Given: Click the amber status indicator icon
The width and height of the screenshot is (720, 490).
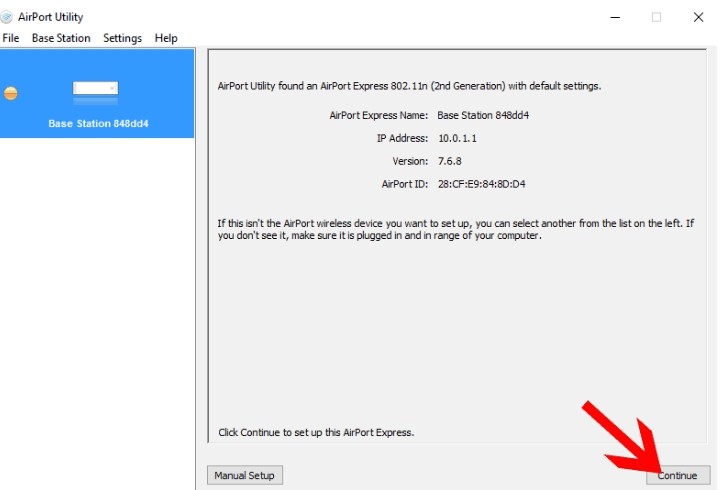Looking at the screenshot, I should tap(11, 93).
